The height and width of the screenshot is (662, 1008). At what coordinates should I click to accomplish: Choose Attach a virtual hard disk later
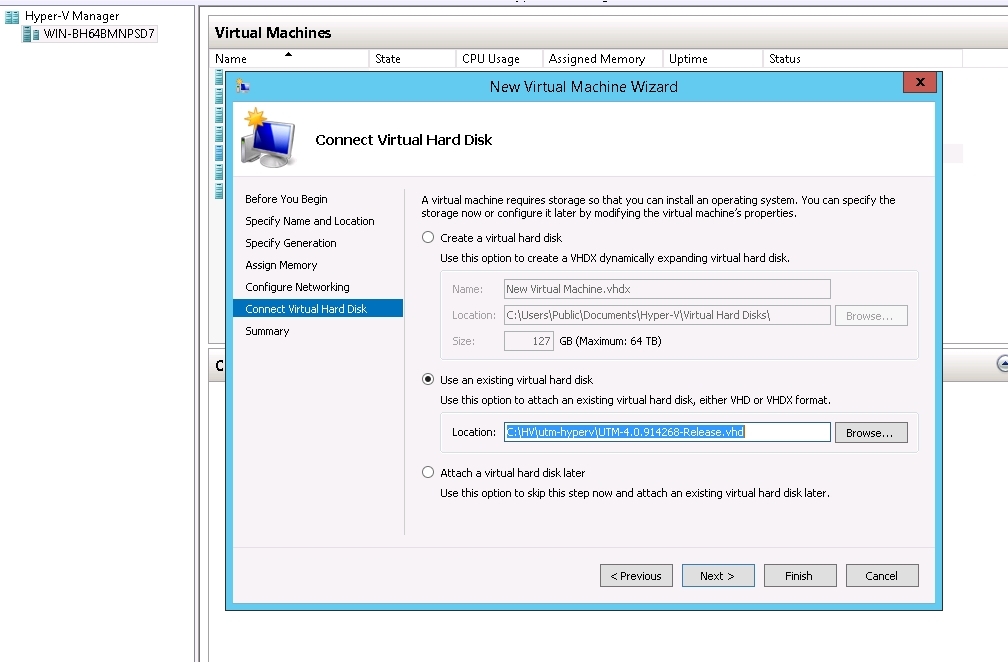coord(428,473)
